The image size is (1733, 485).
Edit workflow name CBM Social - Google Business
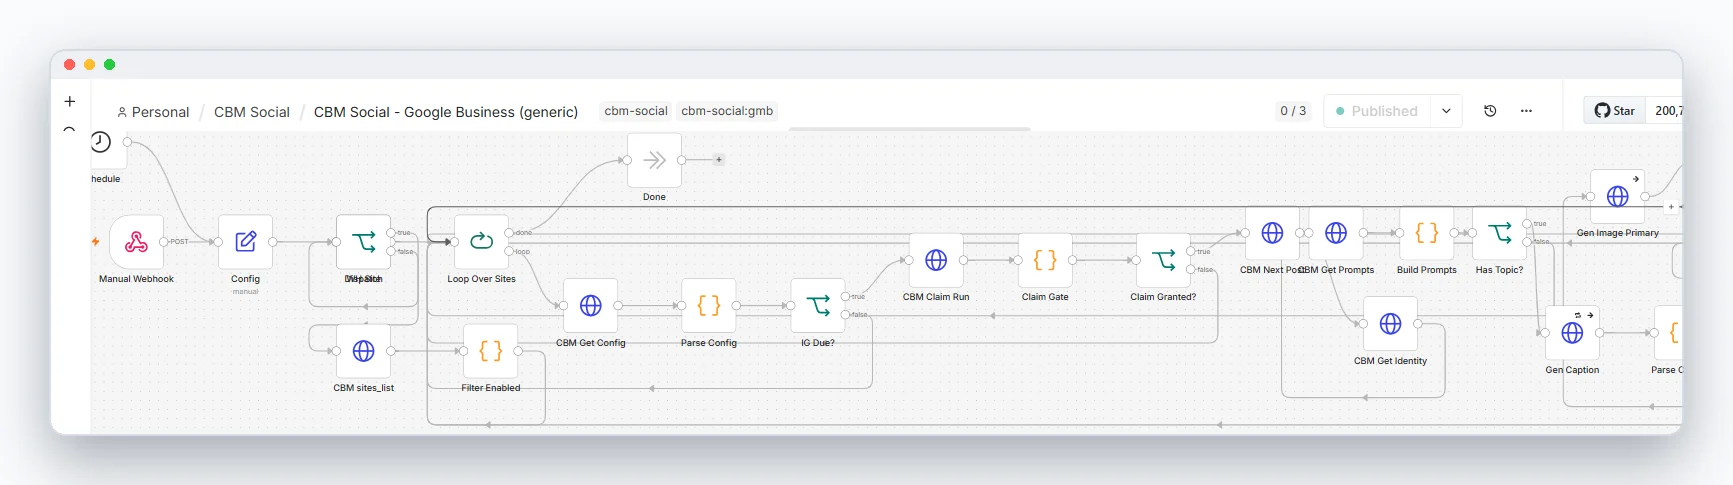[446, 112]
